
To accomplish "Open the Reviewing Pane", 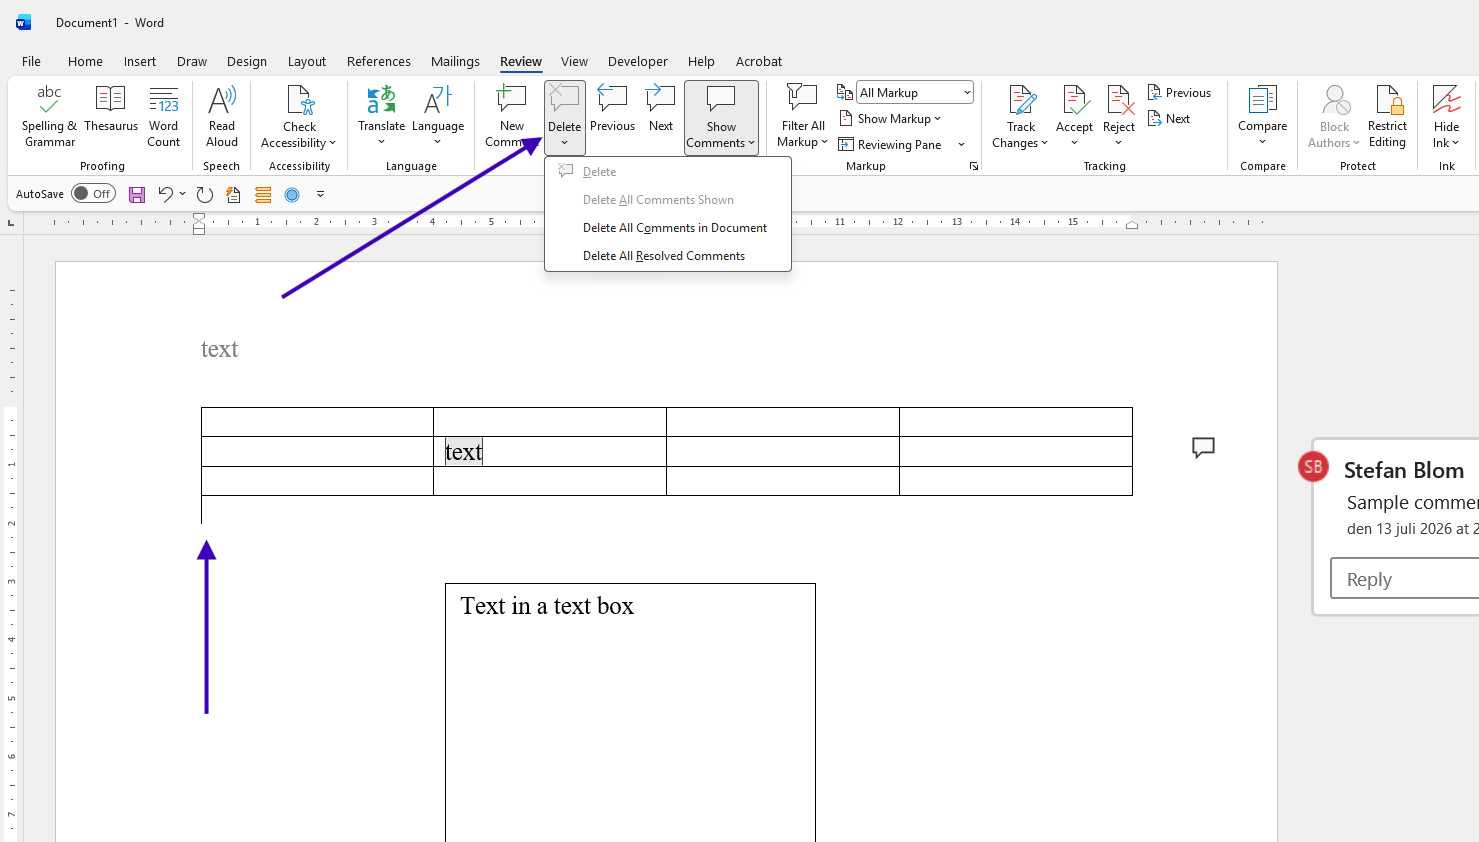I will coord(890,144).
